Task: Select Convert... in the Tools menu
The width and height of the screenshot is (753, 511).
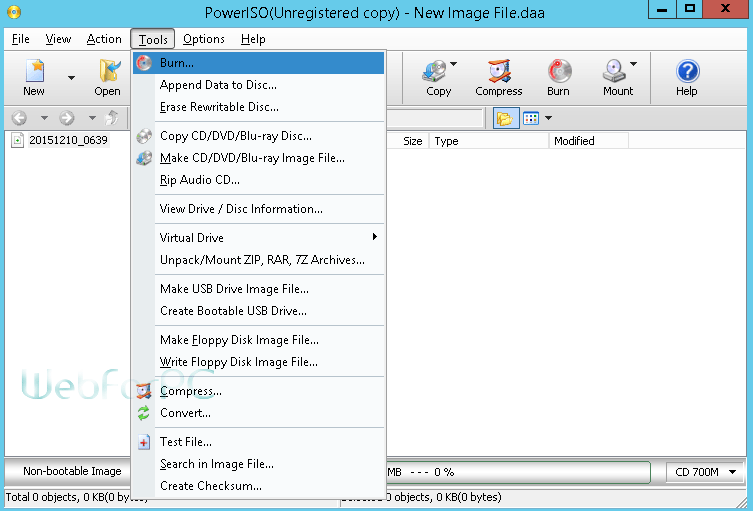Action: point(258,413)
